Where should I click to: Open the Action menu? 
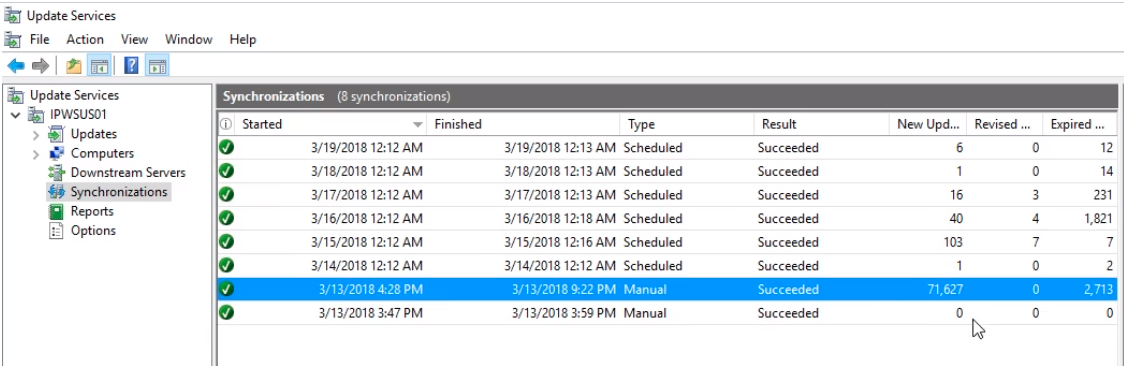(85, 39)
